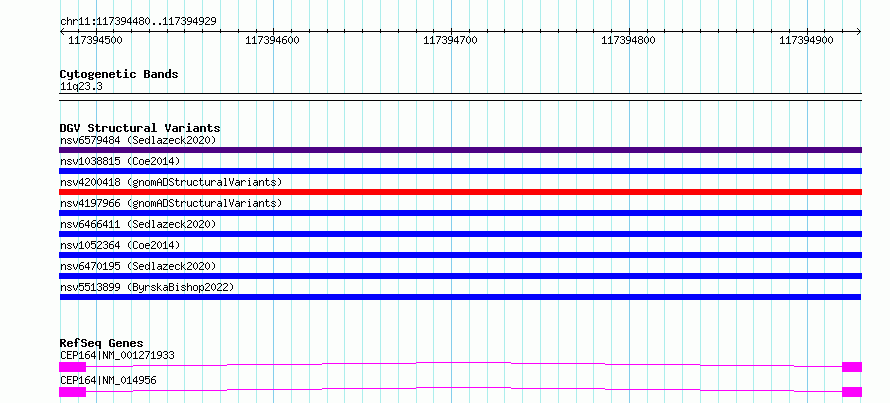Click the left exon block of NM_014956
890x403 pixels.
point(72,392)
